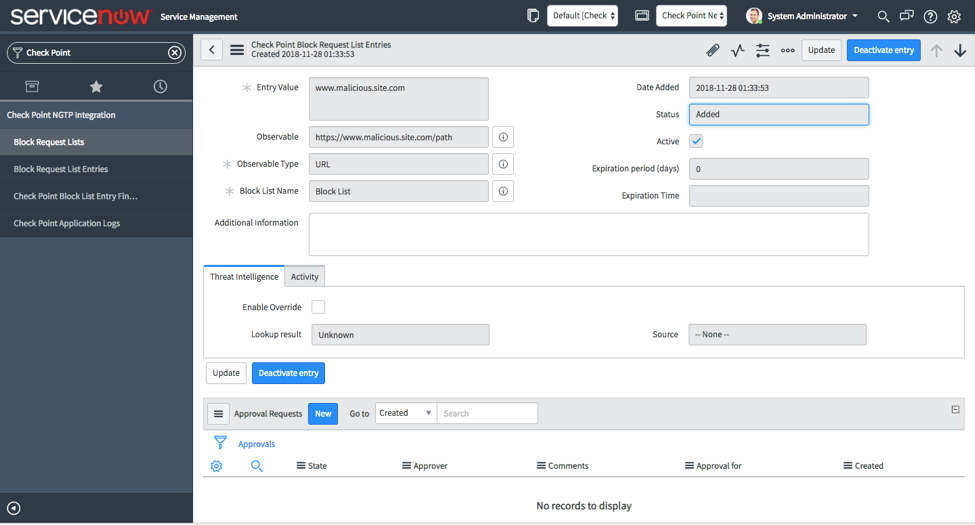Show history clock icon
Viewport: 975px width, 525px height.
[160, 86]
